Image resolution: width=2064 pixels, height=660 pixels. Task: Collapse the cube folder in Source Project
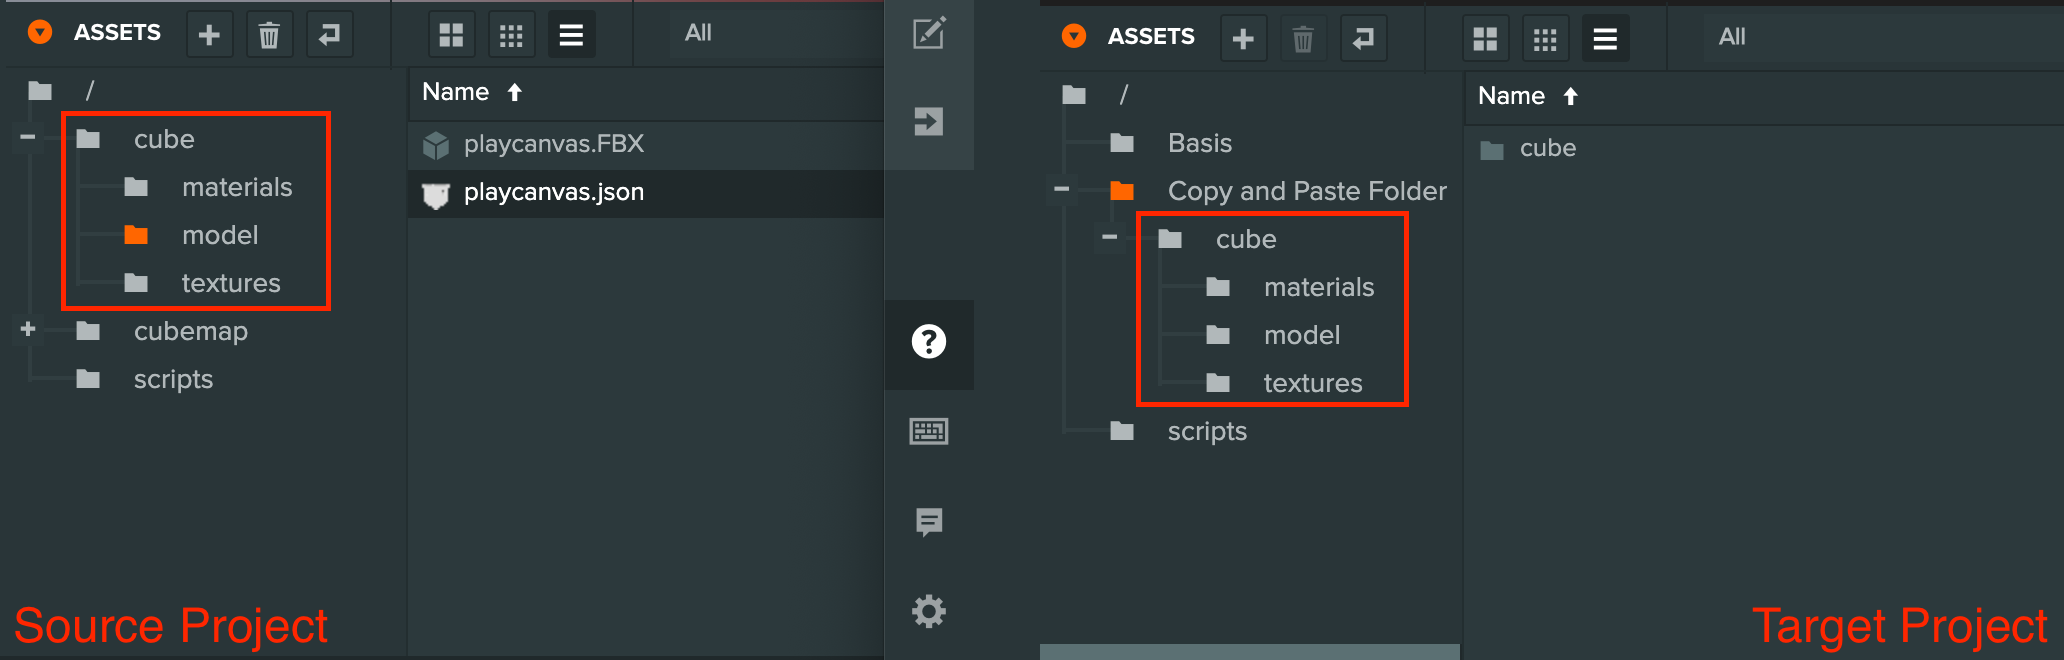[x=28, y=137]
